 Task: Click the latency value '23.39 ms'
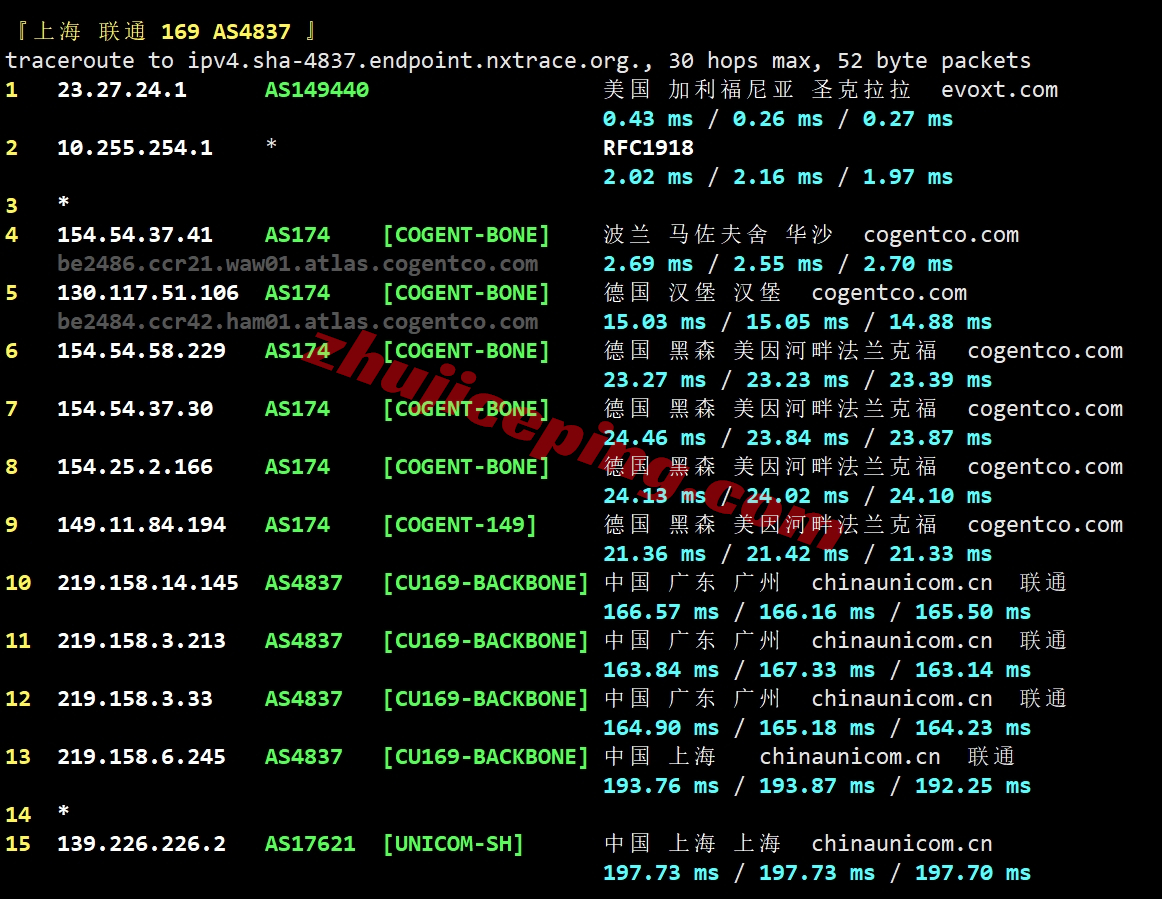coord(940,380)
